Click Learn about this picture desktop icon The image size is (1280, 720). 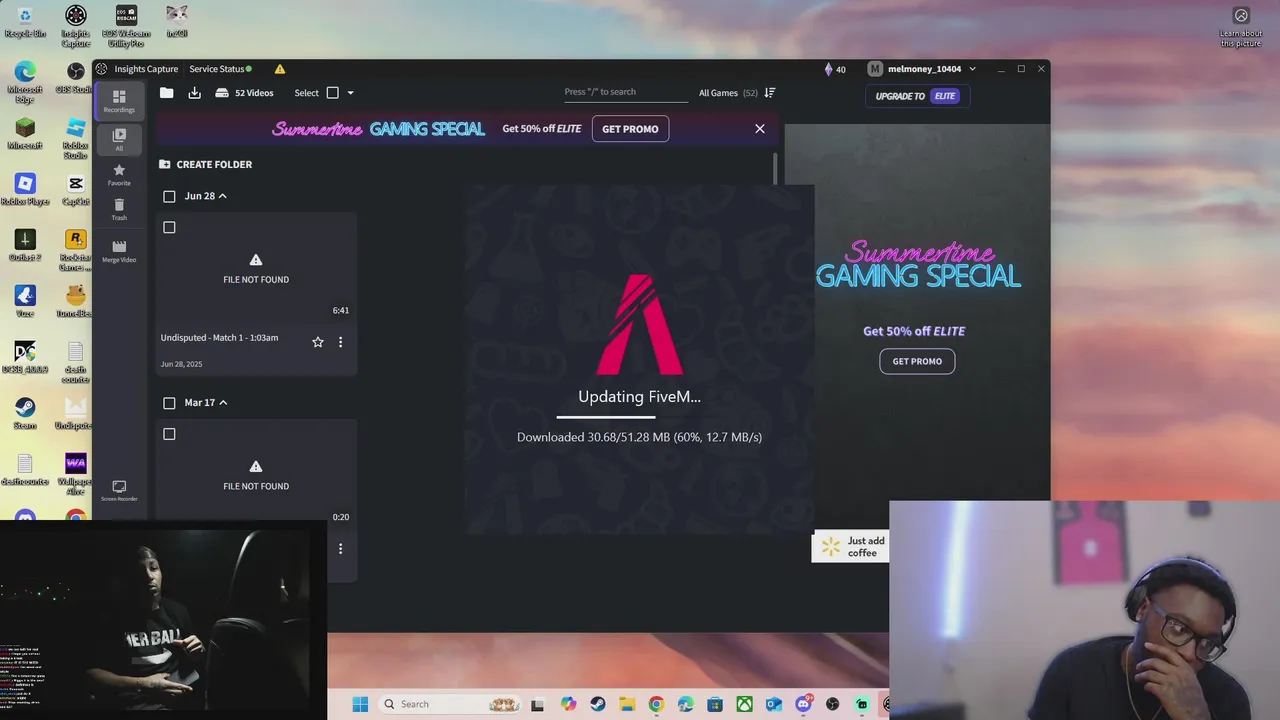pyautogui.click(x=1241, y=26)
